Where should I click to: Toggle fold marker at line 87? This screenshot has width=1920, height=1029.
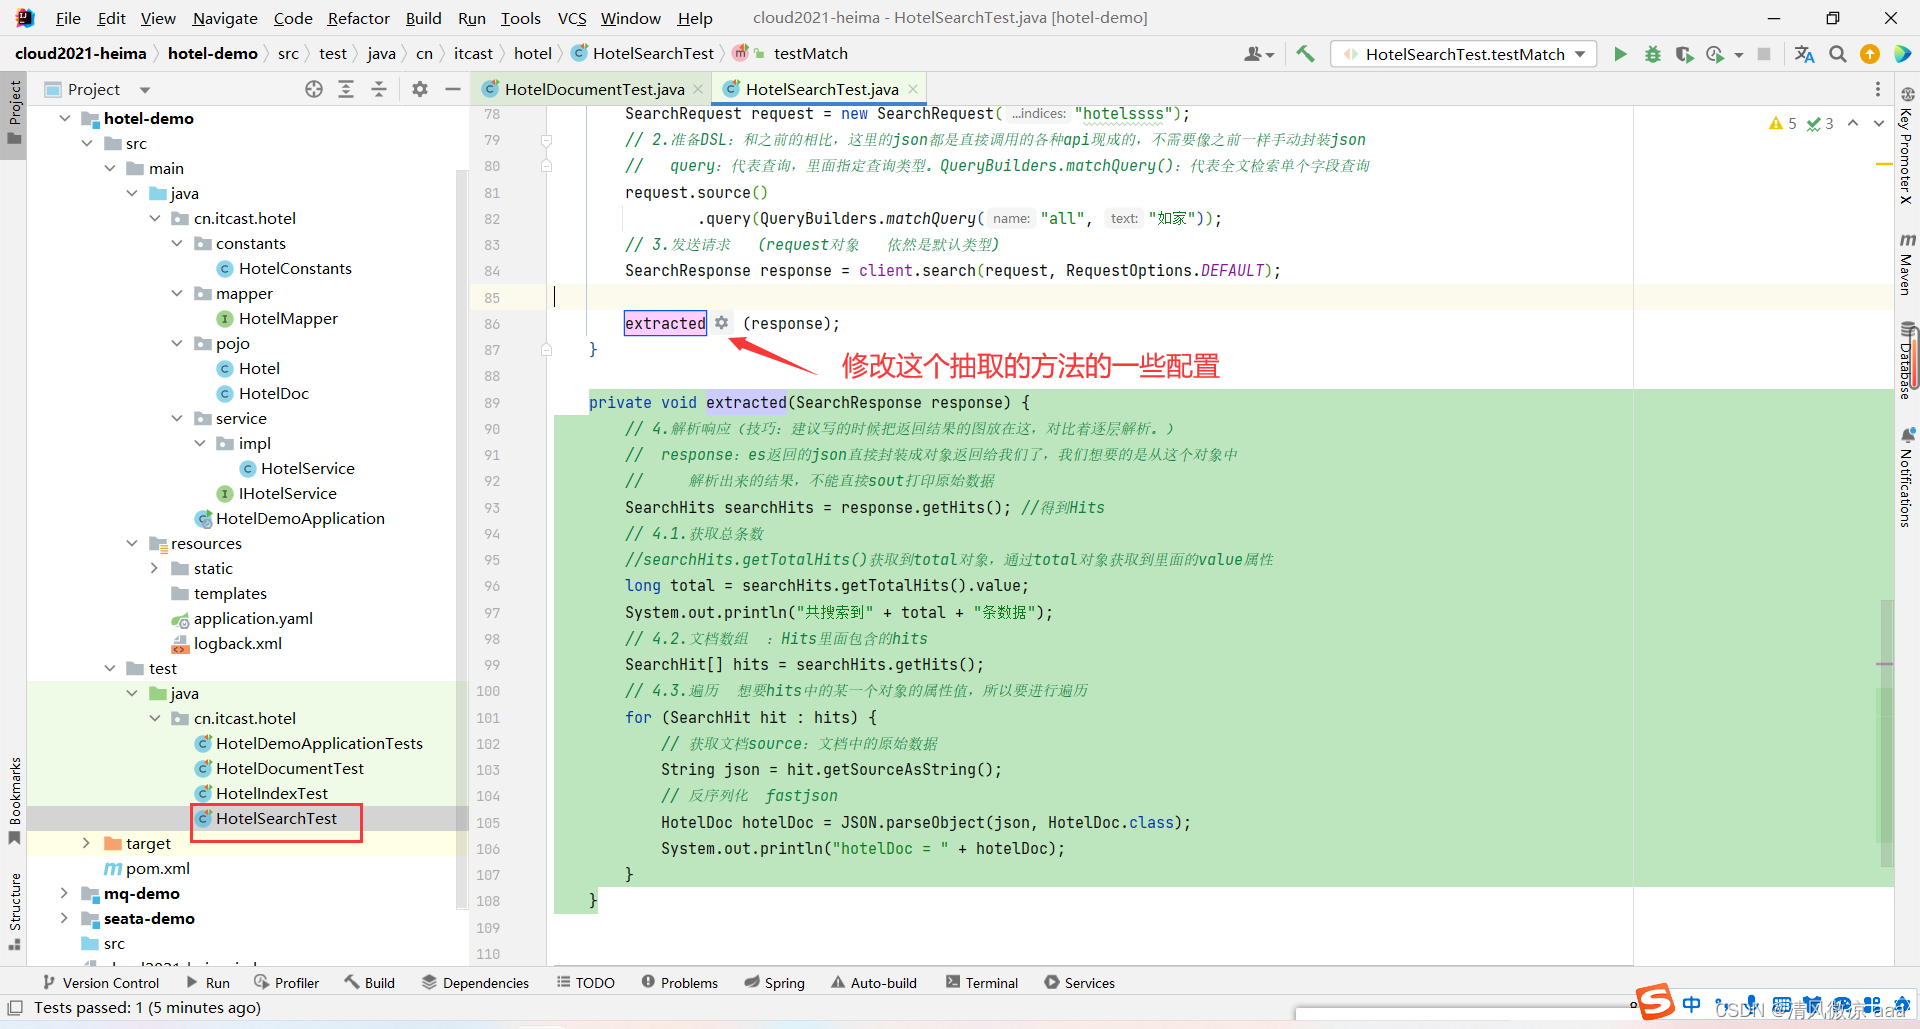pyautogui.click(x=547, y=350)
